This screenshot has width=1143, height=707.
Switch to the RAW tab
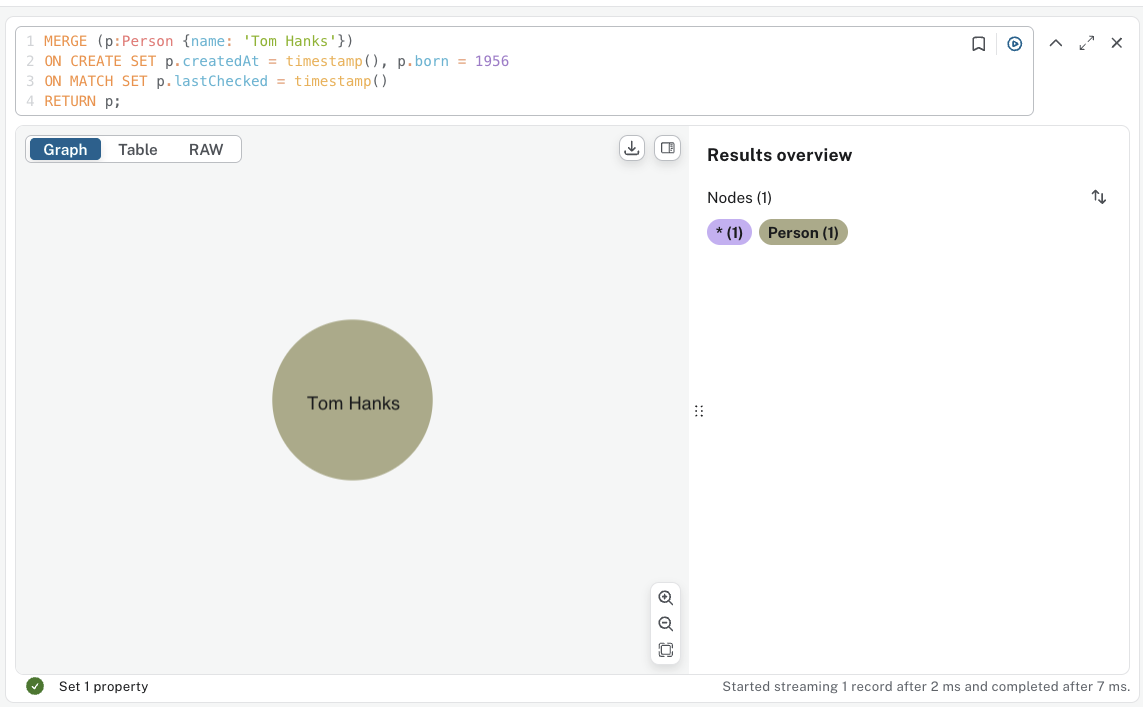click(205, 149)
